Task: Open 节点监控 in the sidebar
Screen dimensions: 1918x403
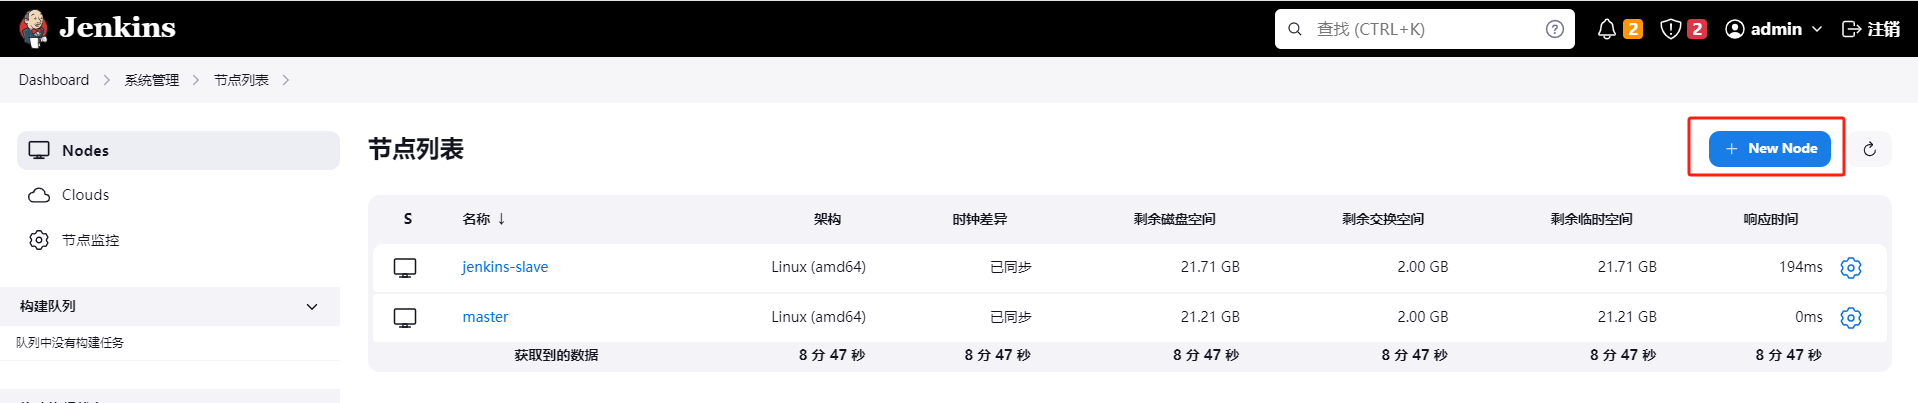Action: click(90, 240)
